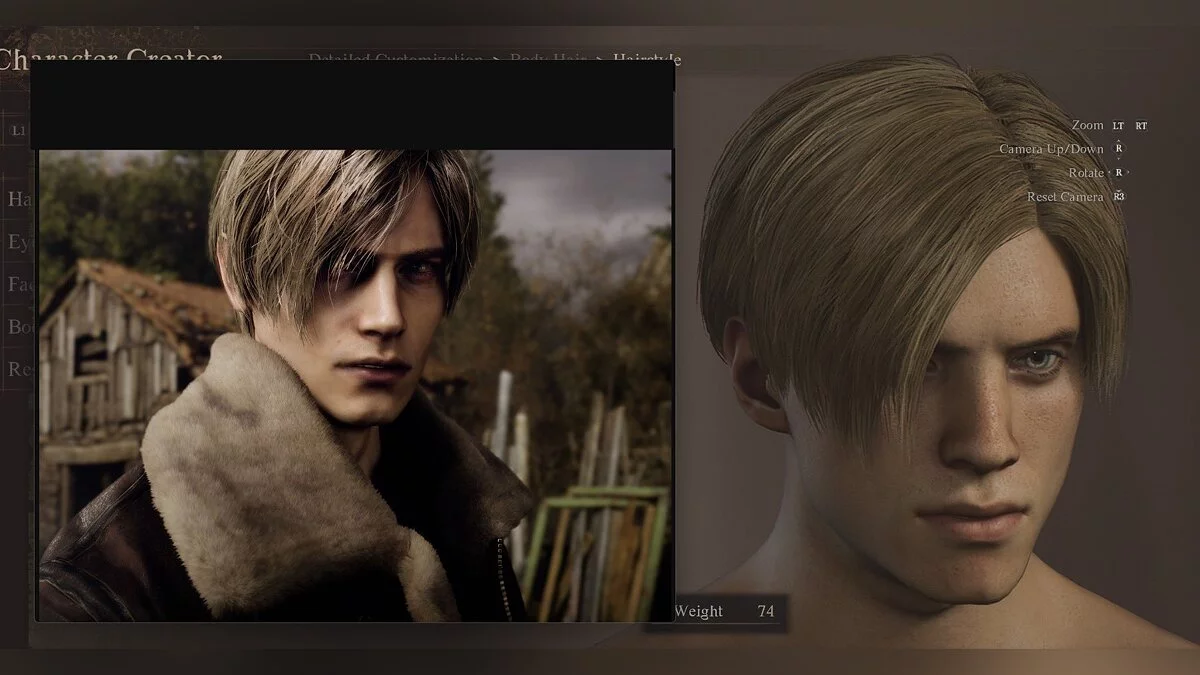
Task: Click the Zoom label
Action: click(1087, 125)
